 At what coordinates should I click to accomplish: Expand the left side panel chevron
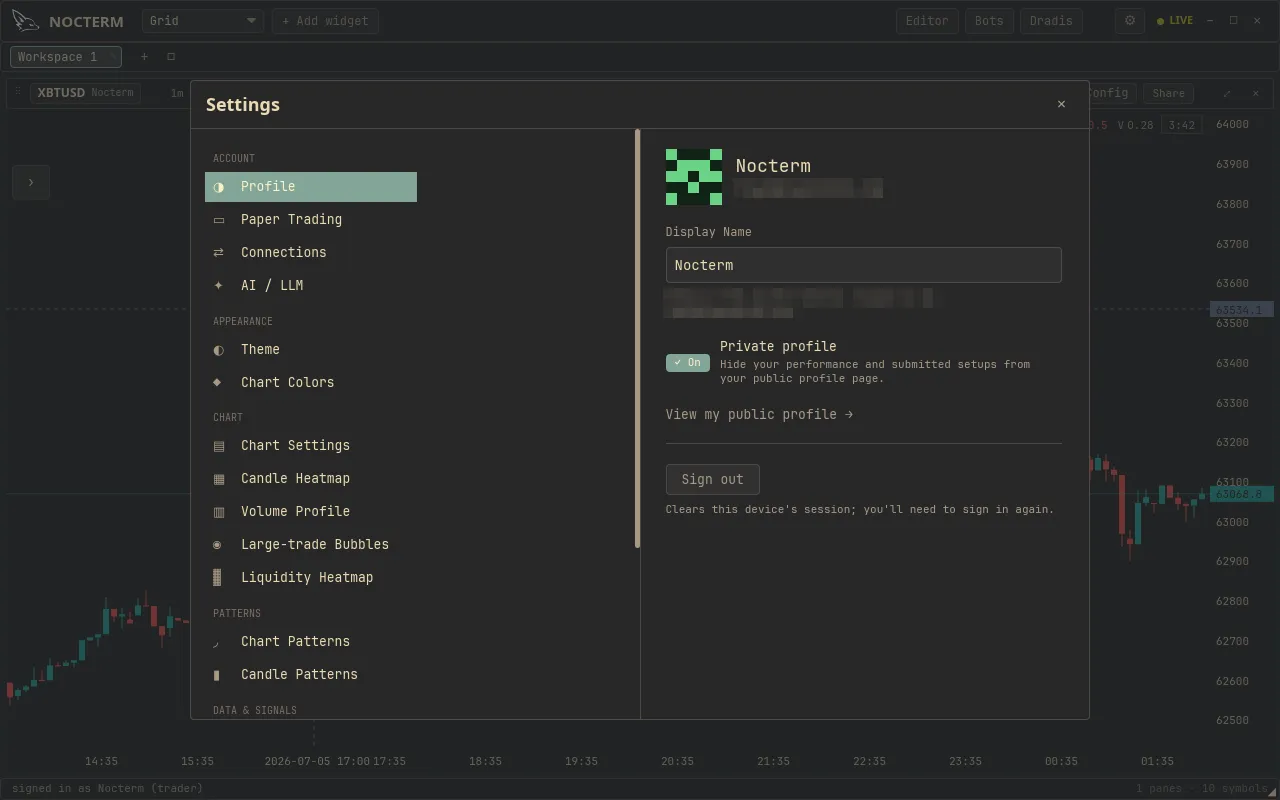pyautogui.click(x=31, y=182)
